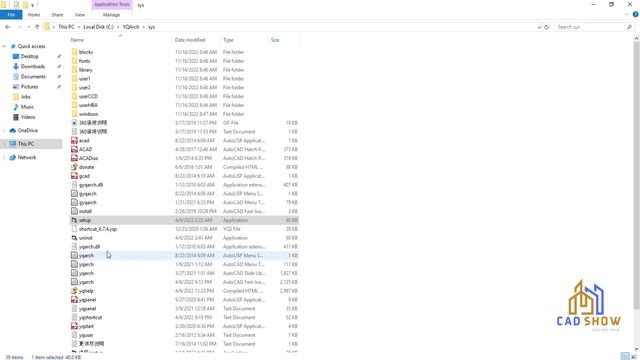640x360 pixels.
Task: Open the File menu
Action: [x=11, y=15]
